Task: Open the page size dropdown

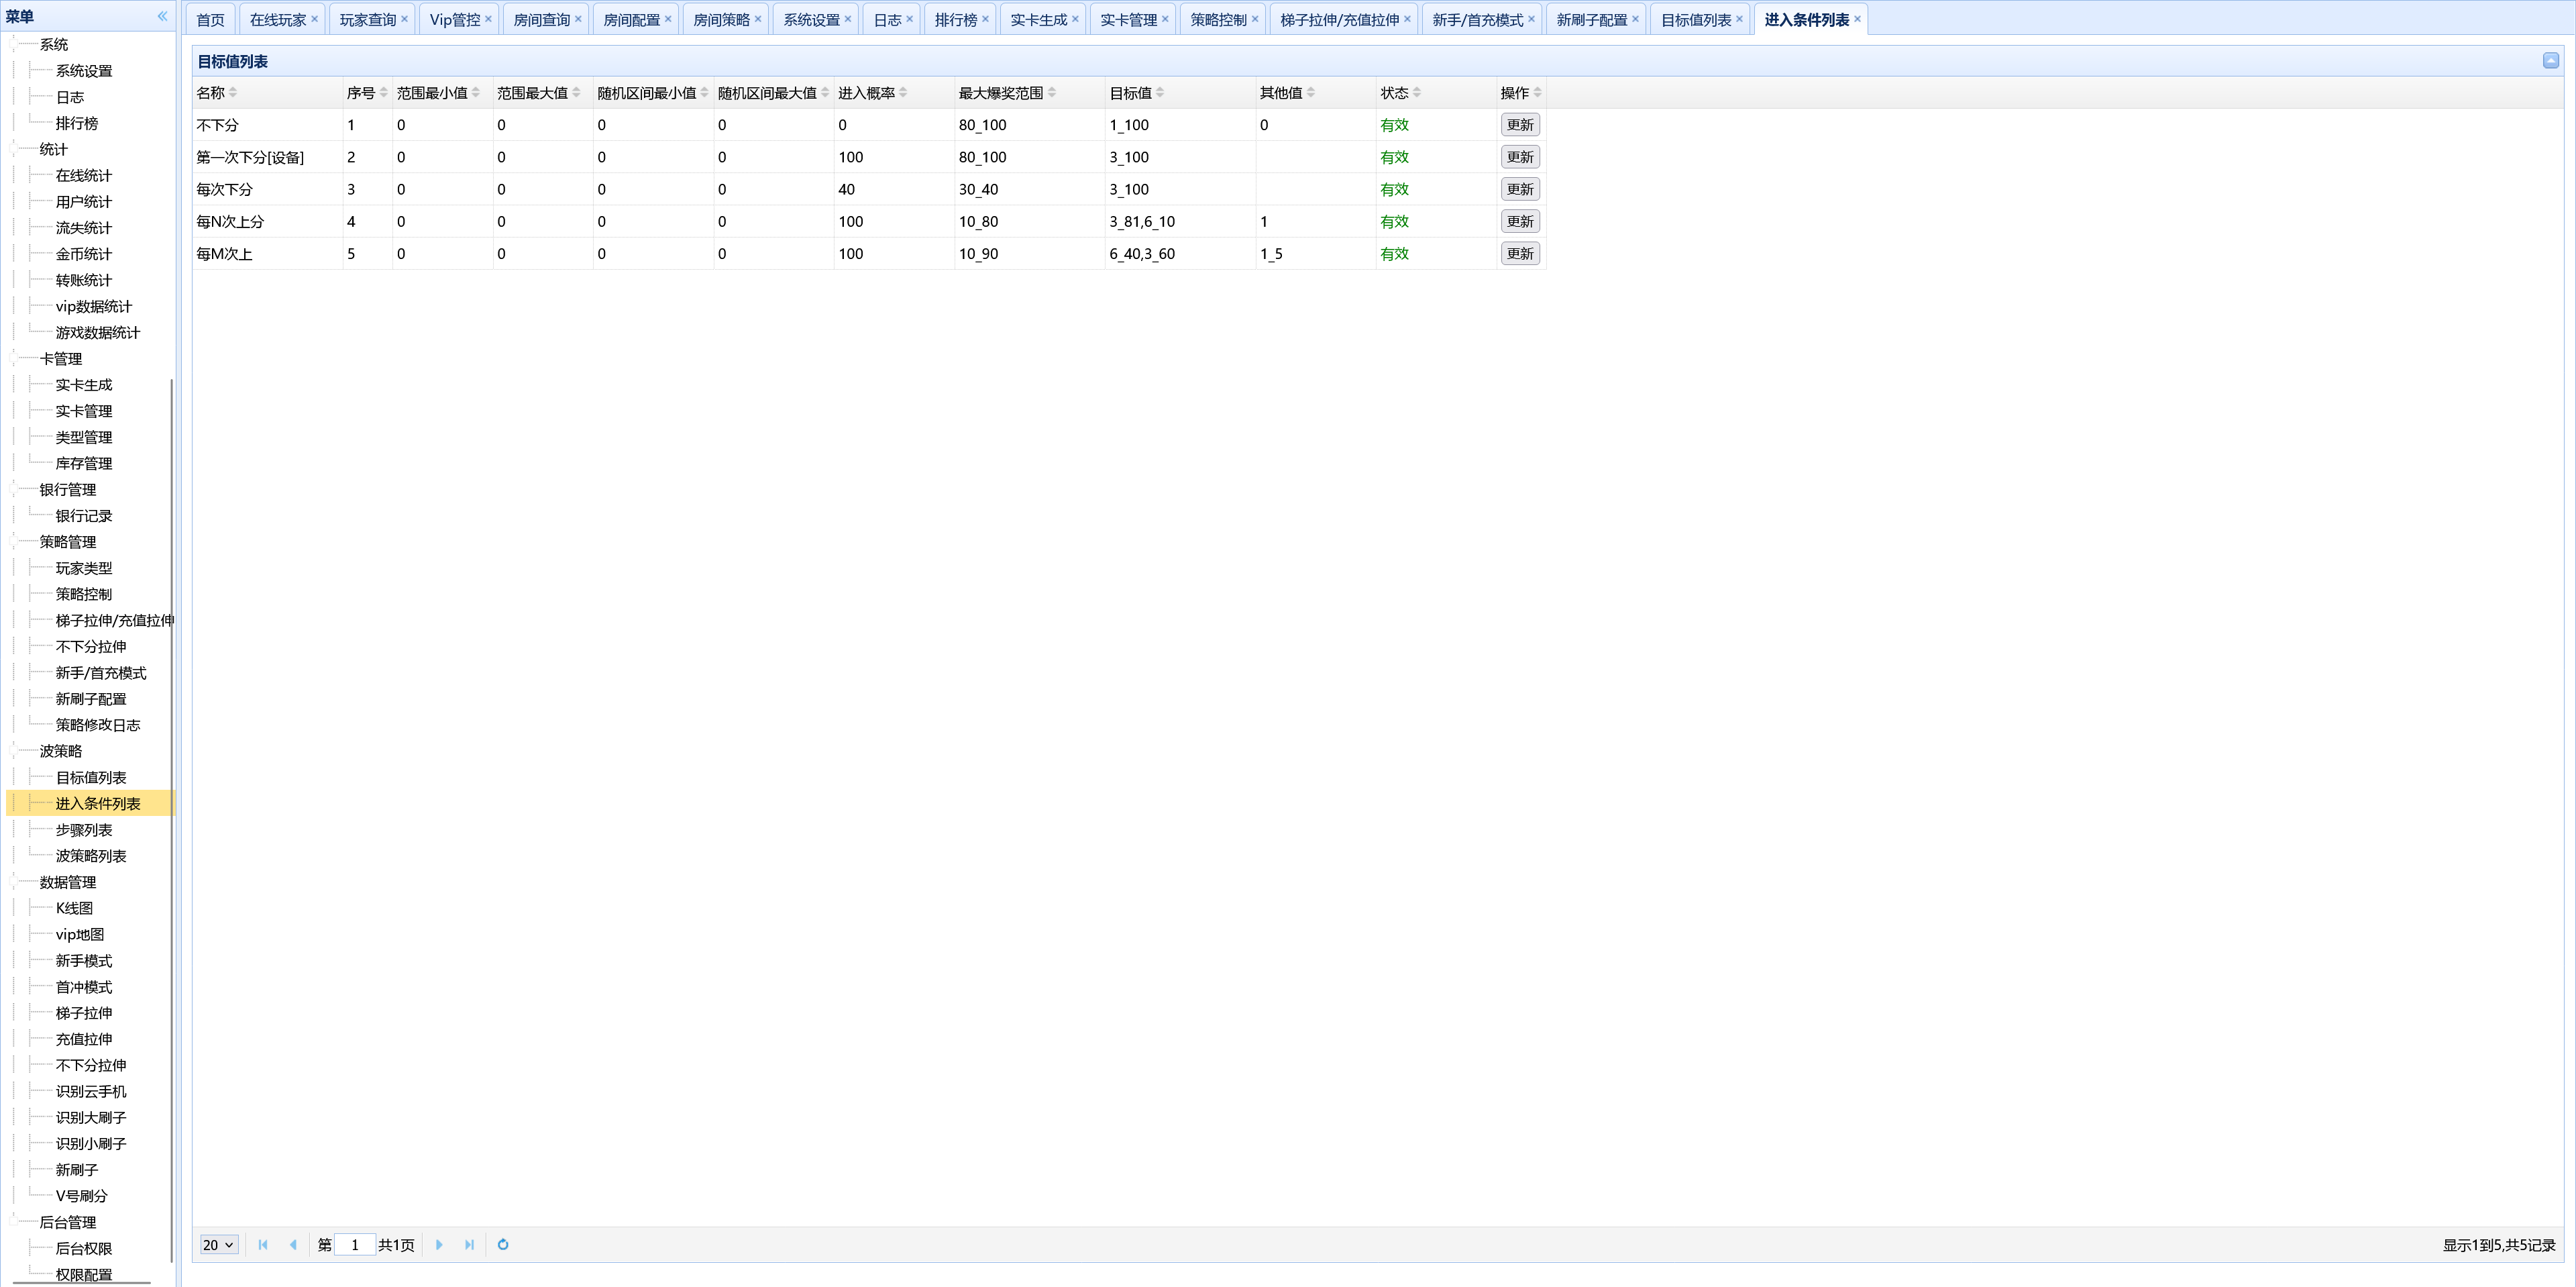Action: click(219, 1245)
